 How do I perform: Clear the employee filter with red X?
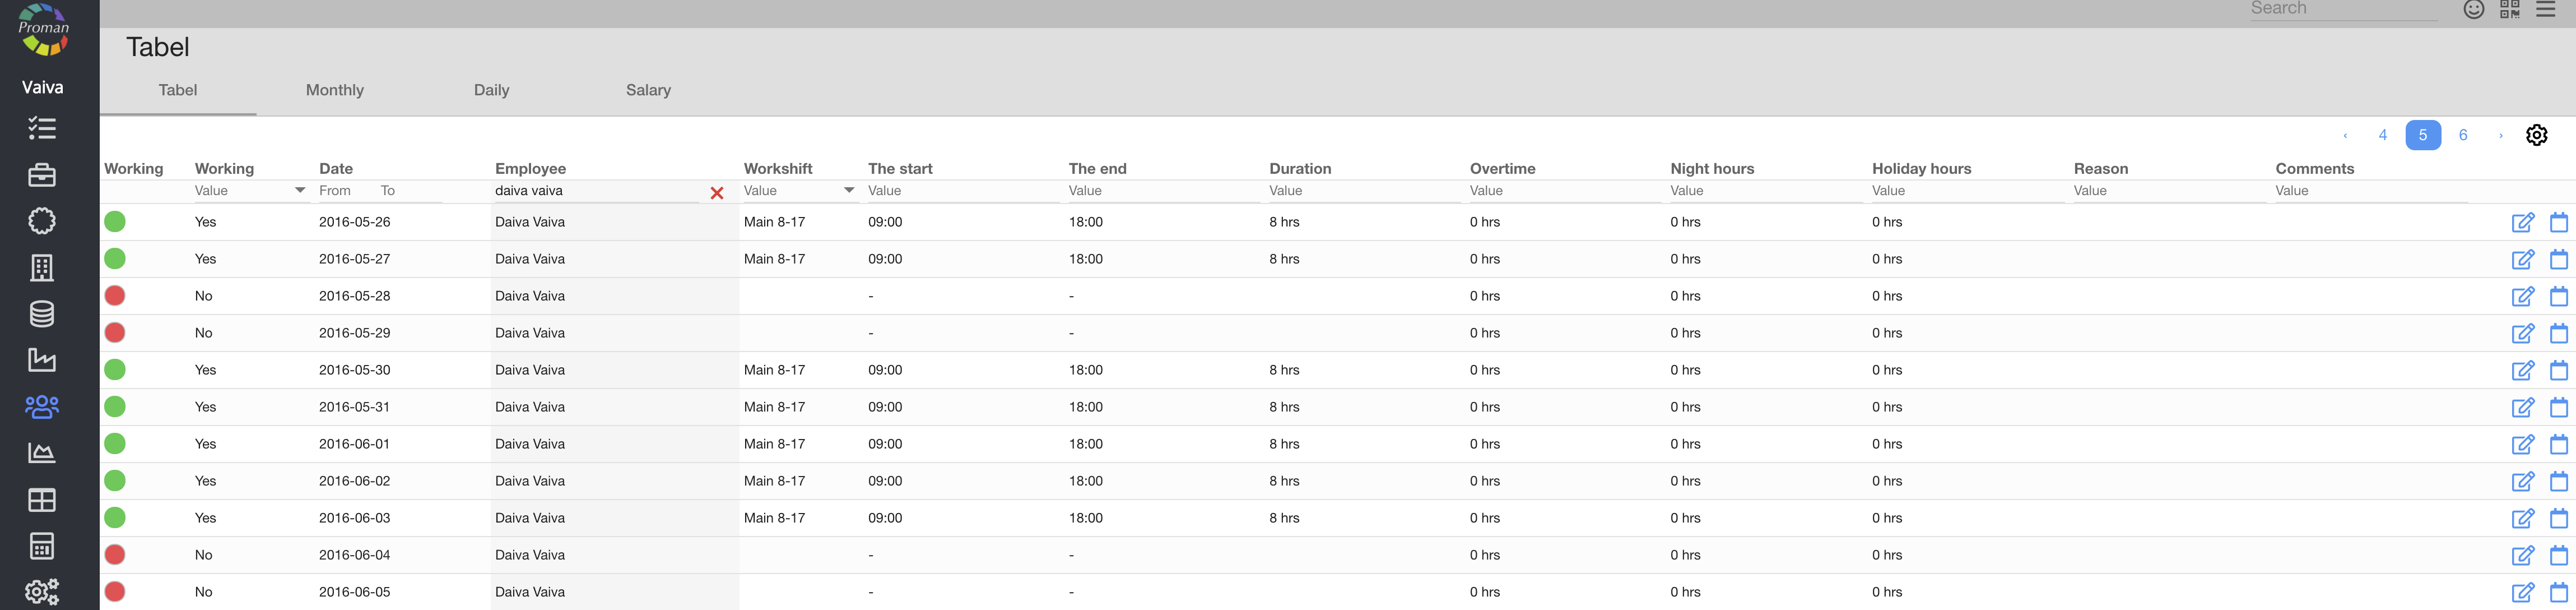click(x=716, y=193)
